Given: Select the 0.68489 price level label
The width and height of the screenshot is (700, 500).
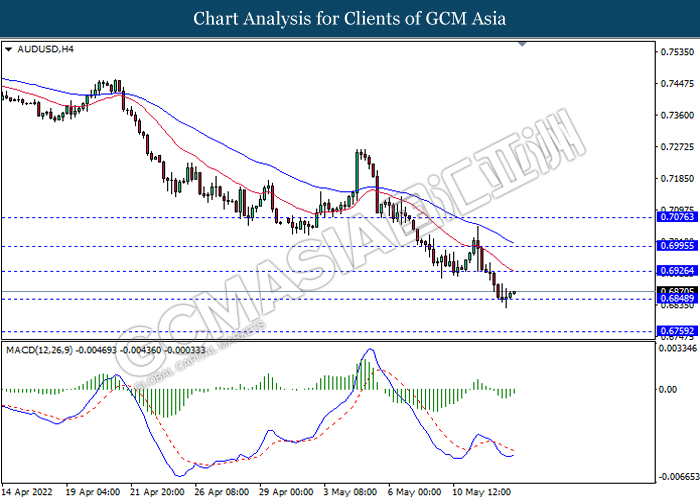Looking at the screenshot, I should coord(677,299).
